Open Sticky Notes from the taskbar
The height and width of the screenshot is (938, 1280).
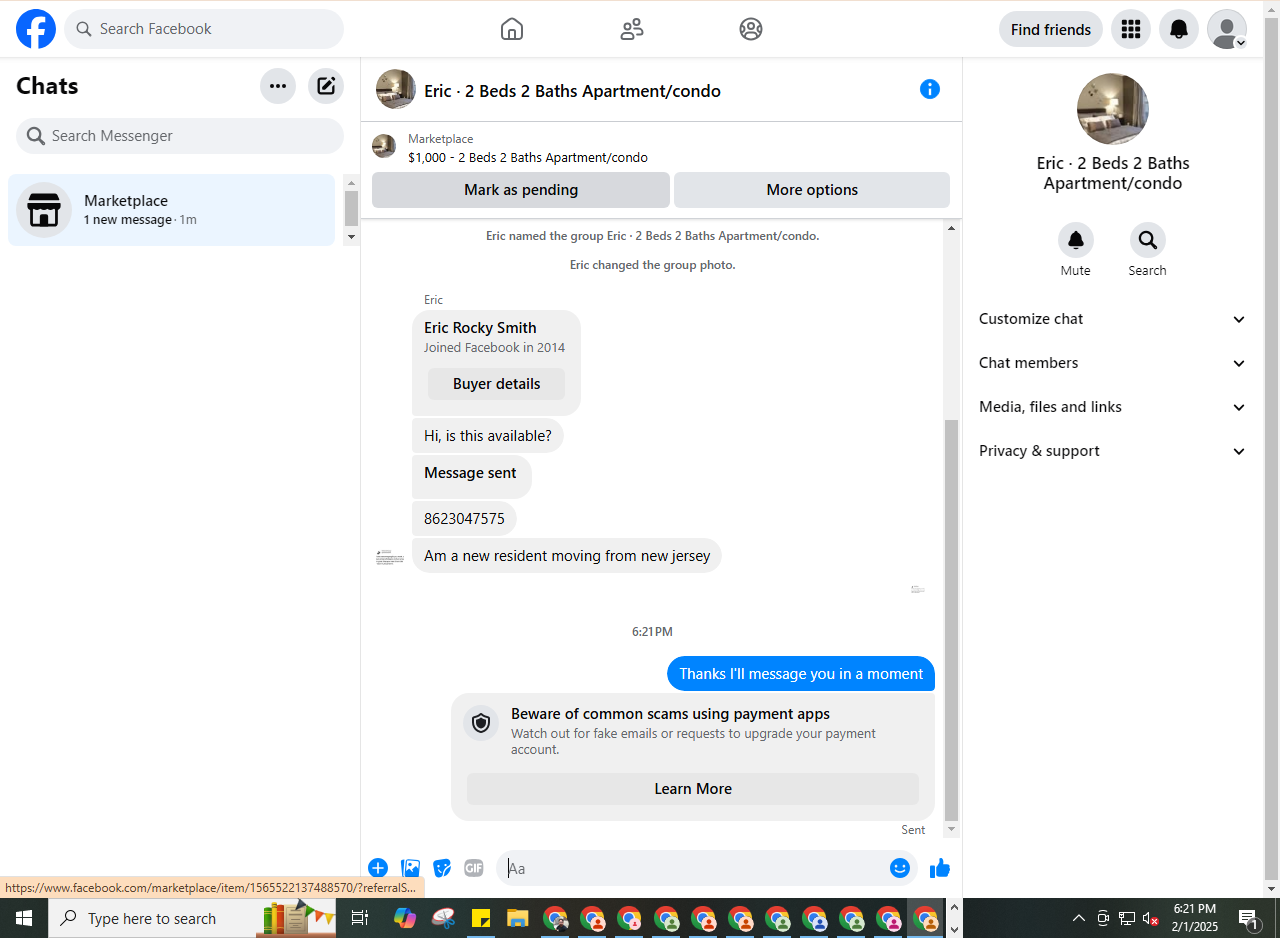point(480,918)
